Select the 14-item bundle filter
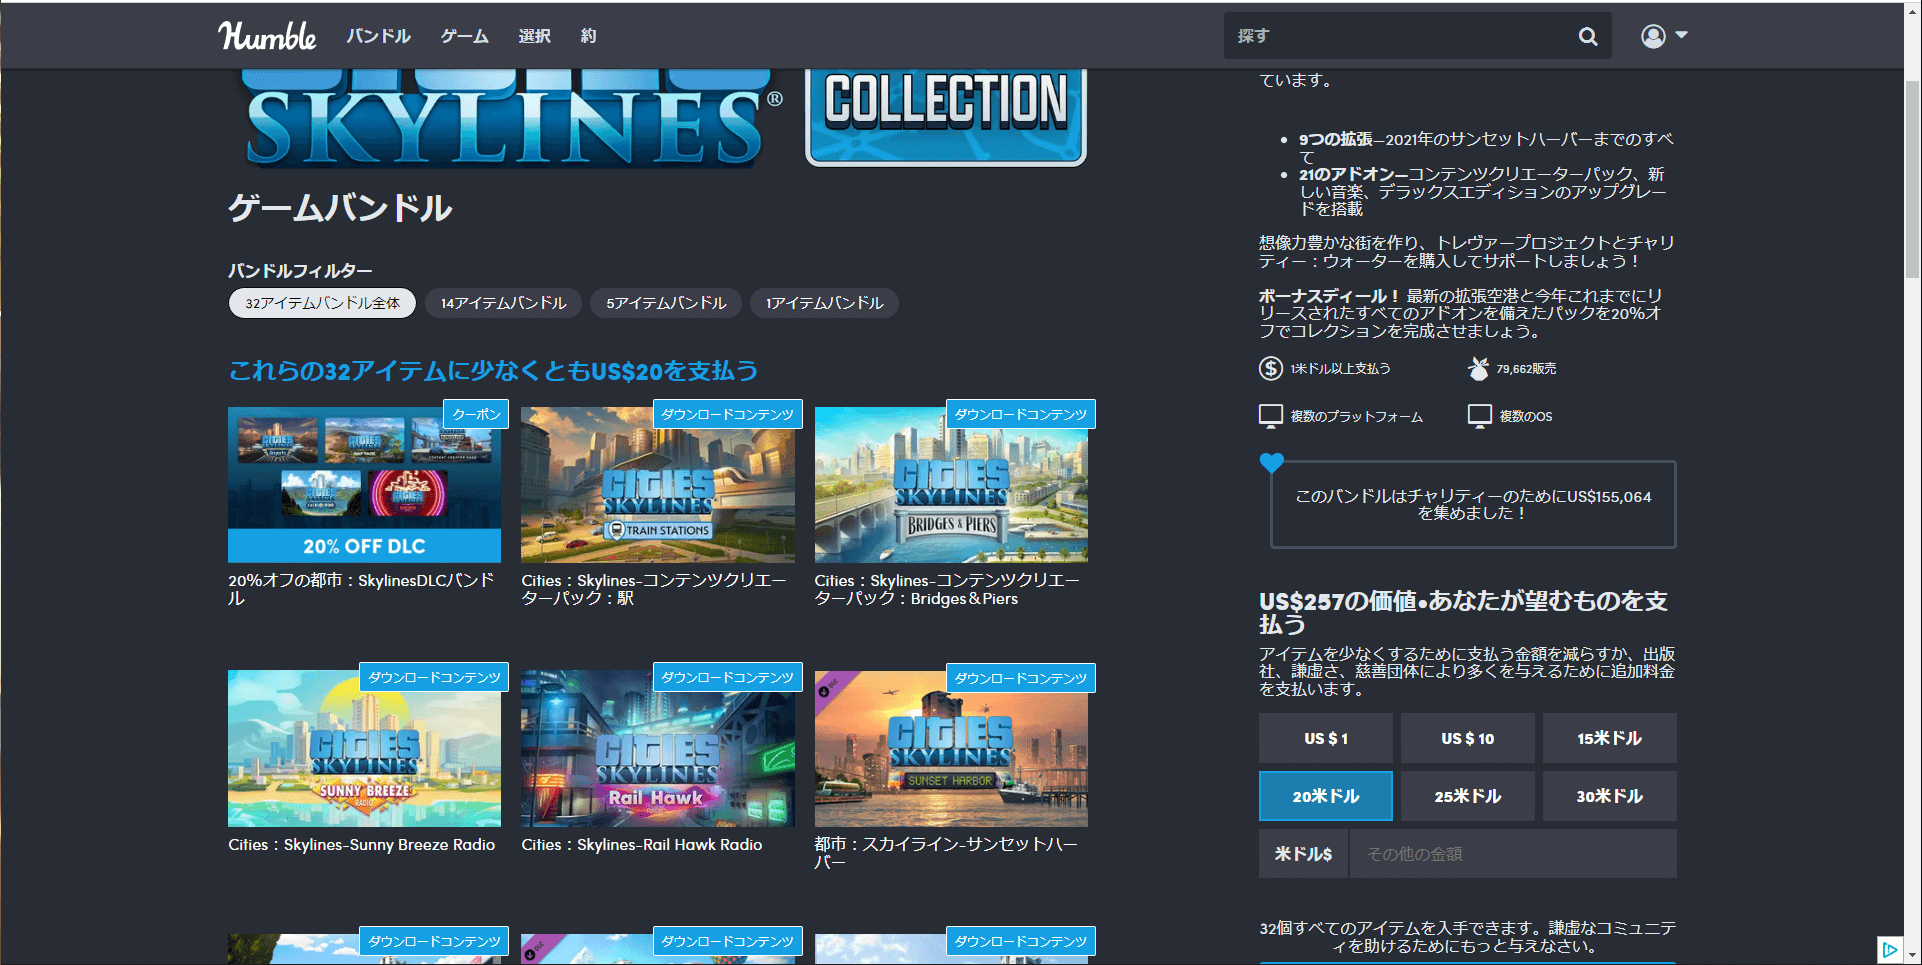The image size is (1922, 965). click(503, 303)
